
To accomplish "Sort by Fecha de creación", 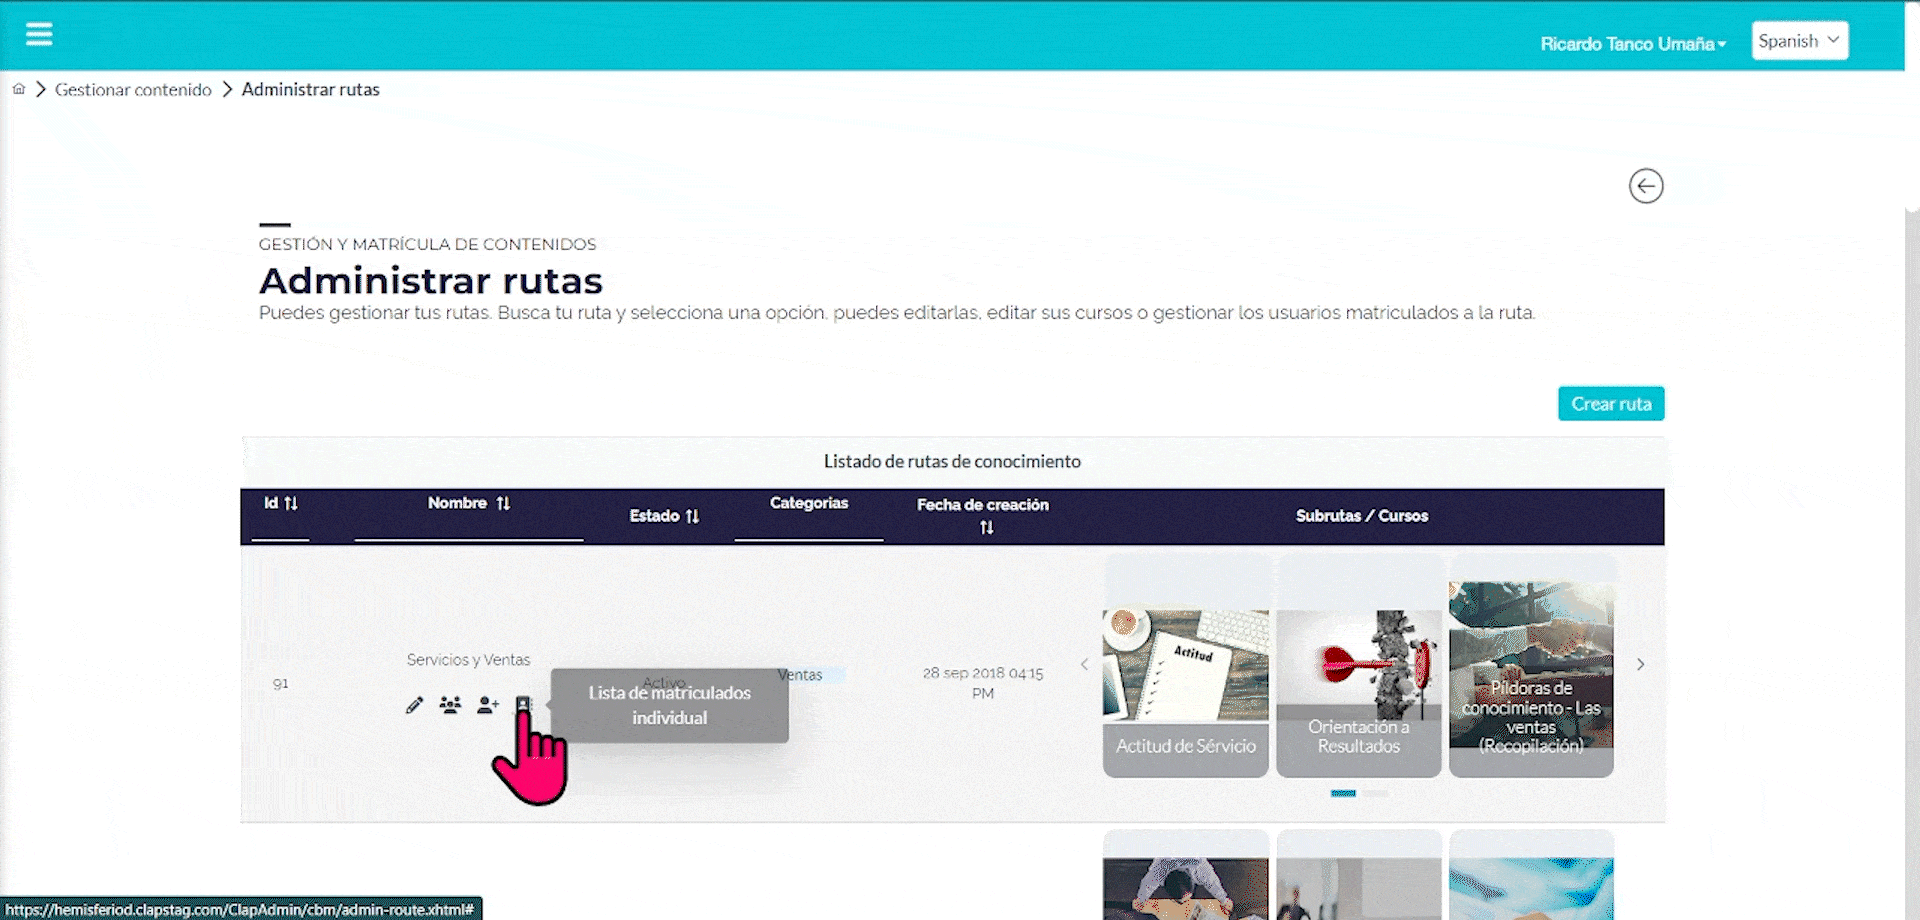I will pyautogui.click(x=987, y=527).
